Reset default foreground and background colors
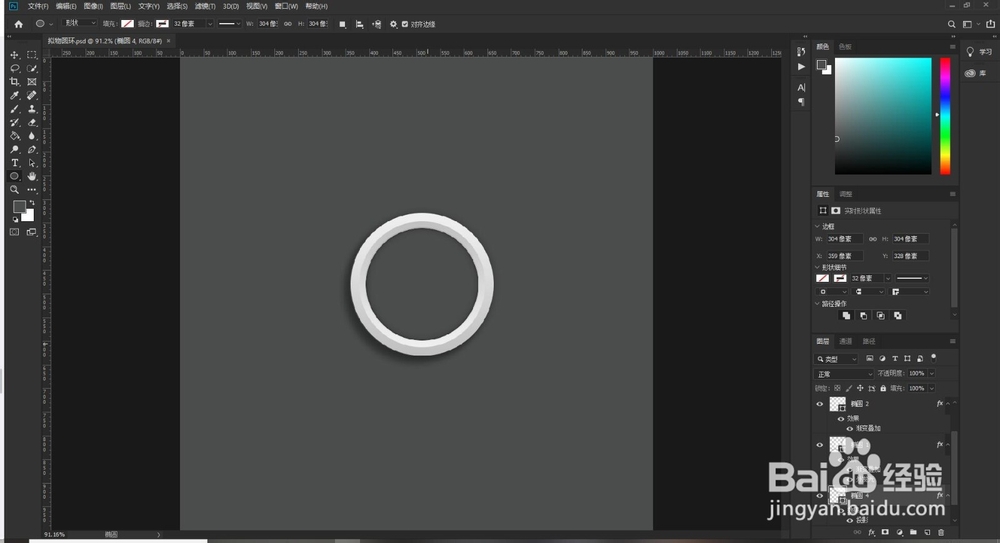 [15, 219]
